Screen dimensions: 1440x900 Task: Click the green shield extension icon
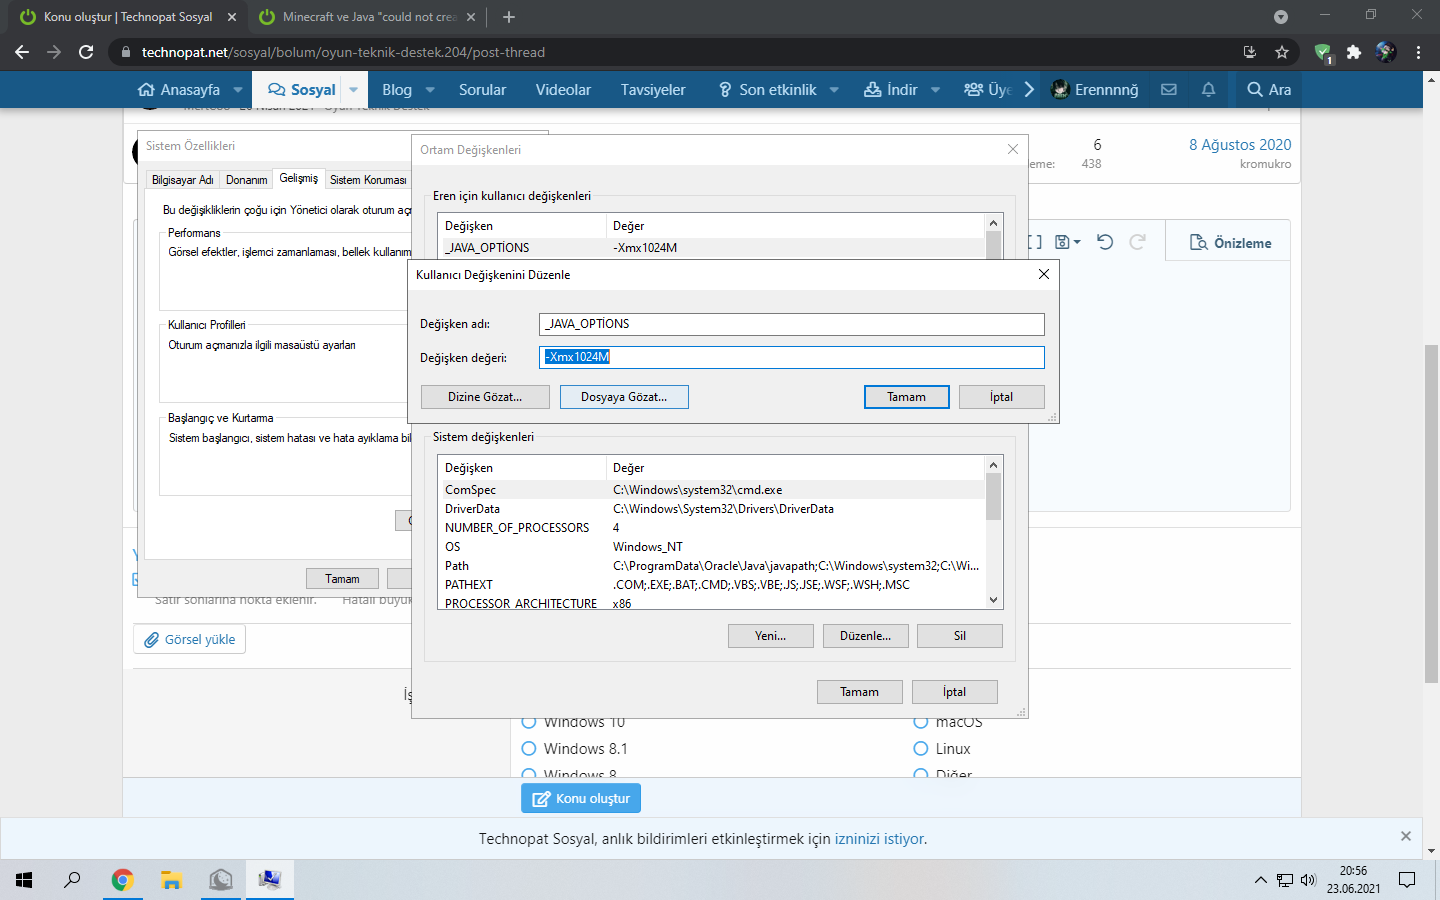[1323, 52]
